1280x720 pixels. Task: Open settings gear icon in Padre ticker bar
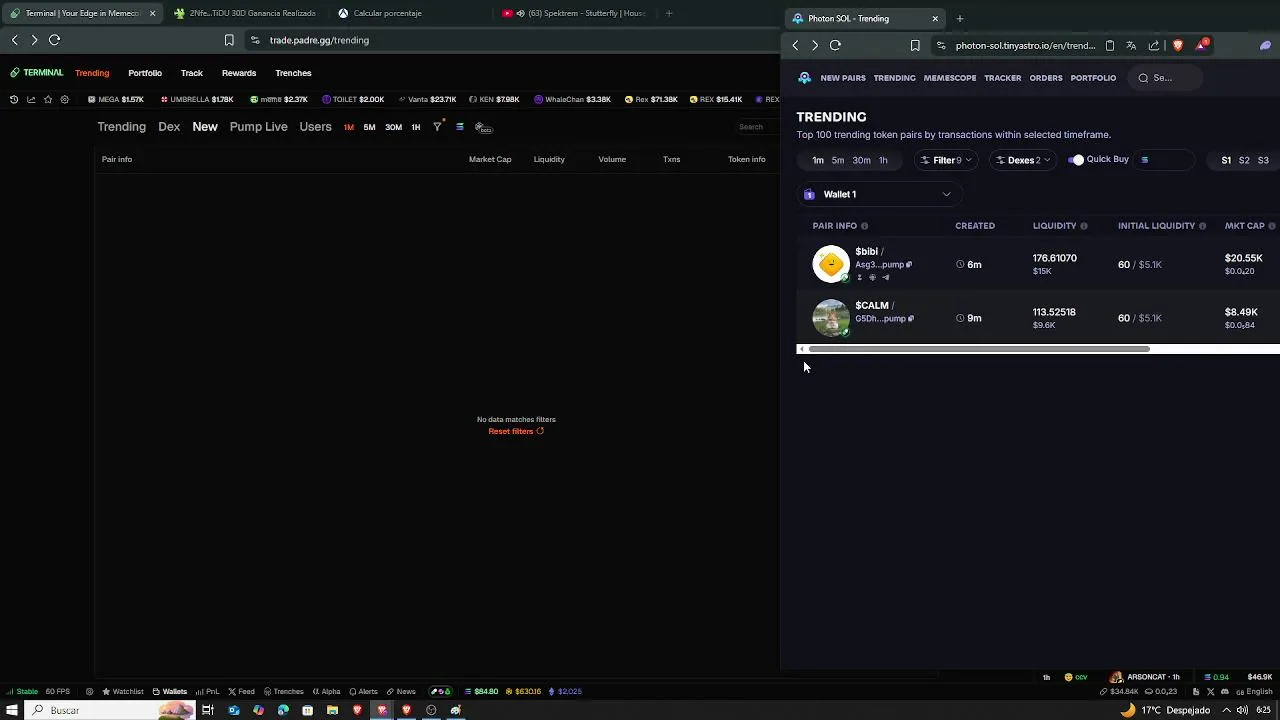tap(65, 99)
